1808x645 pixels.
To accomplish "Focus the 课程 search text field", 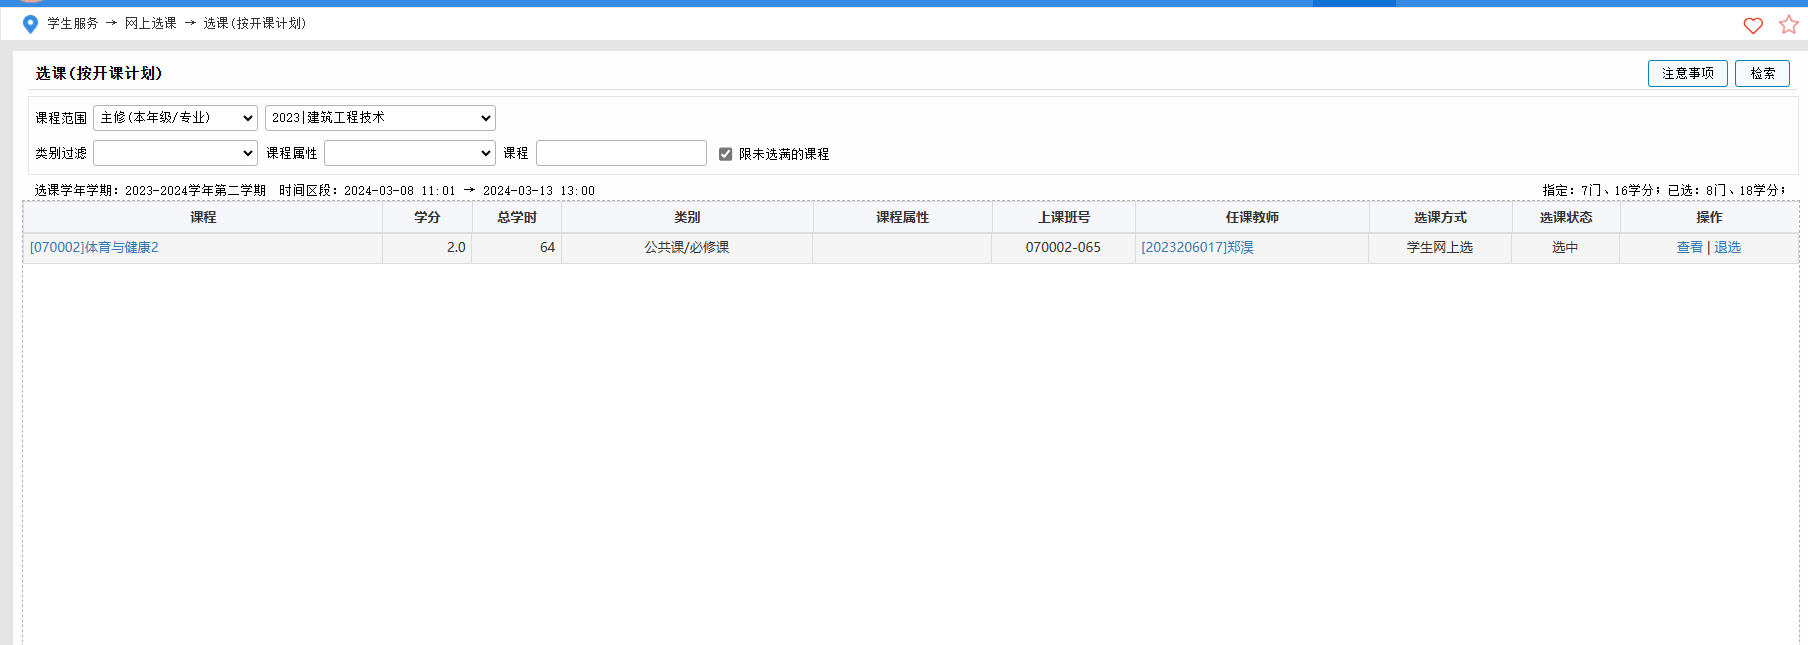I will click(621, 153).
